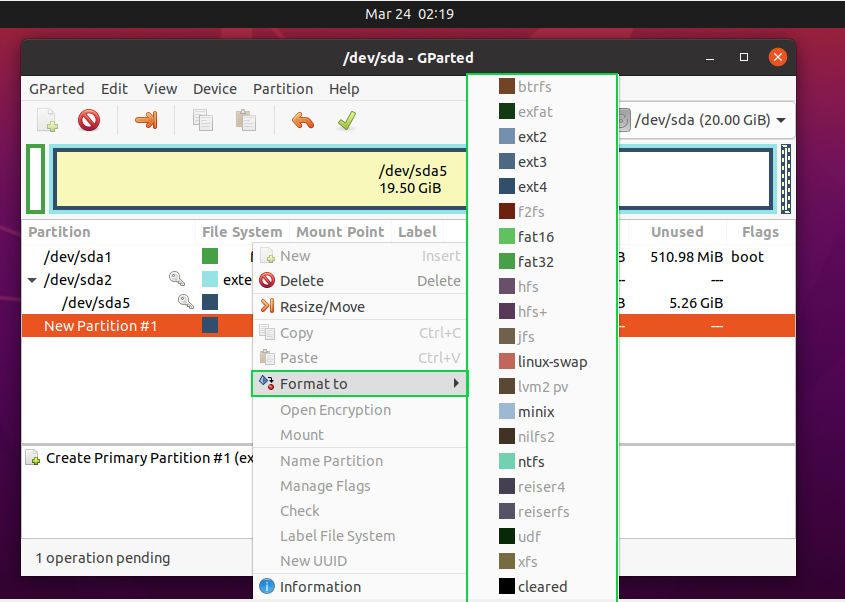
Task: Click the key icon on /dev/sda2 row
Action: pyautogui.click(x=177, y=279)
